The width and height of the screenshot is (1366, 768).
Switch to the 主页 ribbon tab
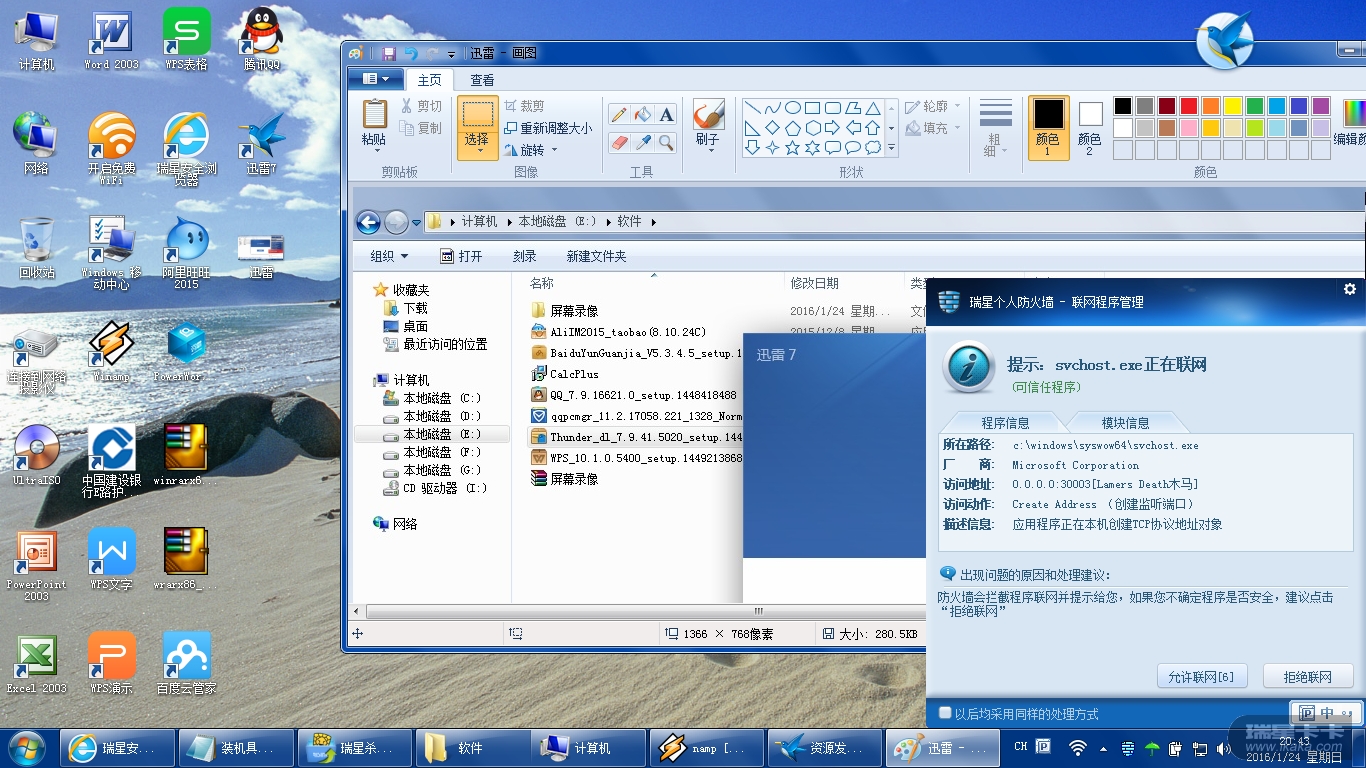coord(429,80)
